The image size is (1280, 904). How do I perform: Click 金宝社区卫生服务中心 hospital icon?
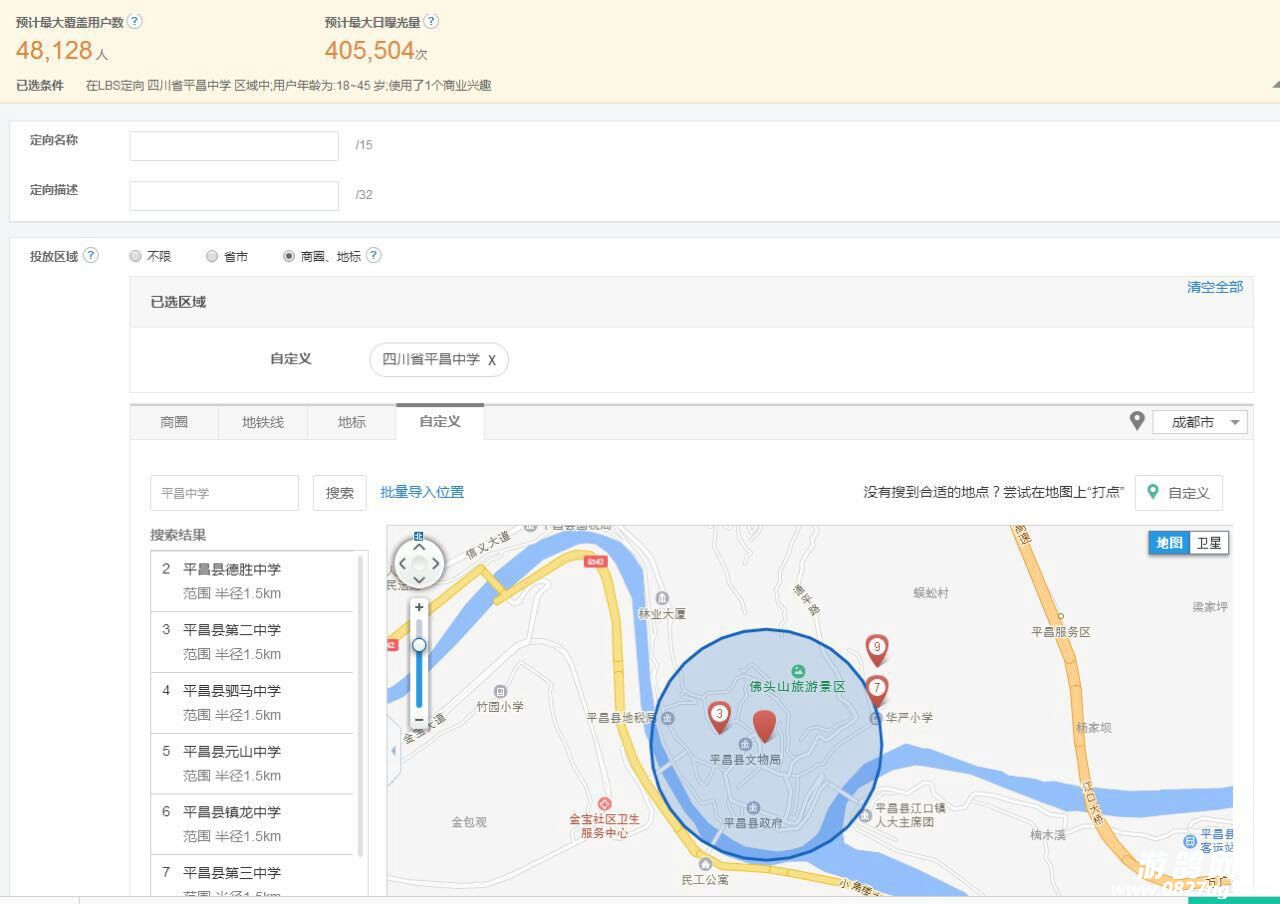[x=604, y=803]
